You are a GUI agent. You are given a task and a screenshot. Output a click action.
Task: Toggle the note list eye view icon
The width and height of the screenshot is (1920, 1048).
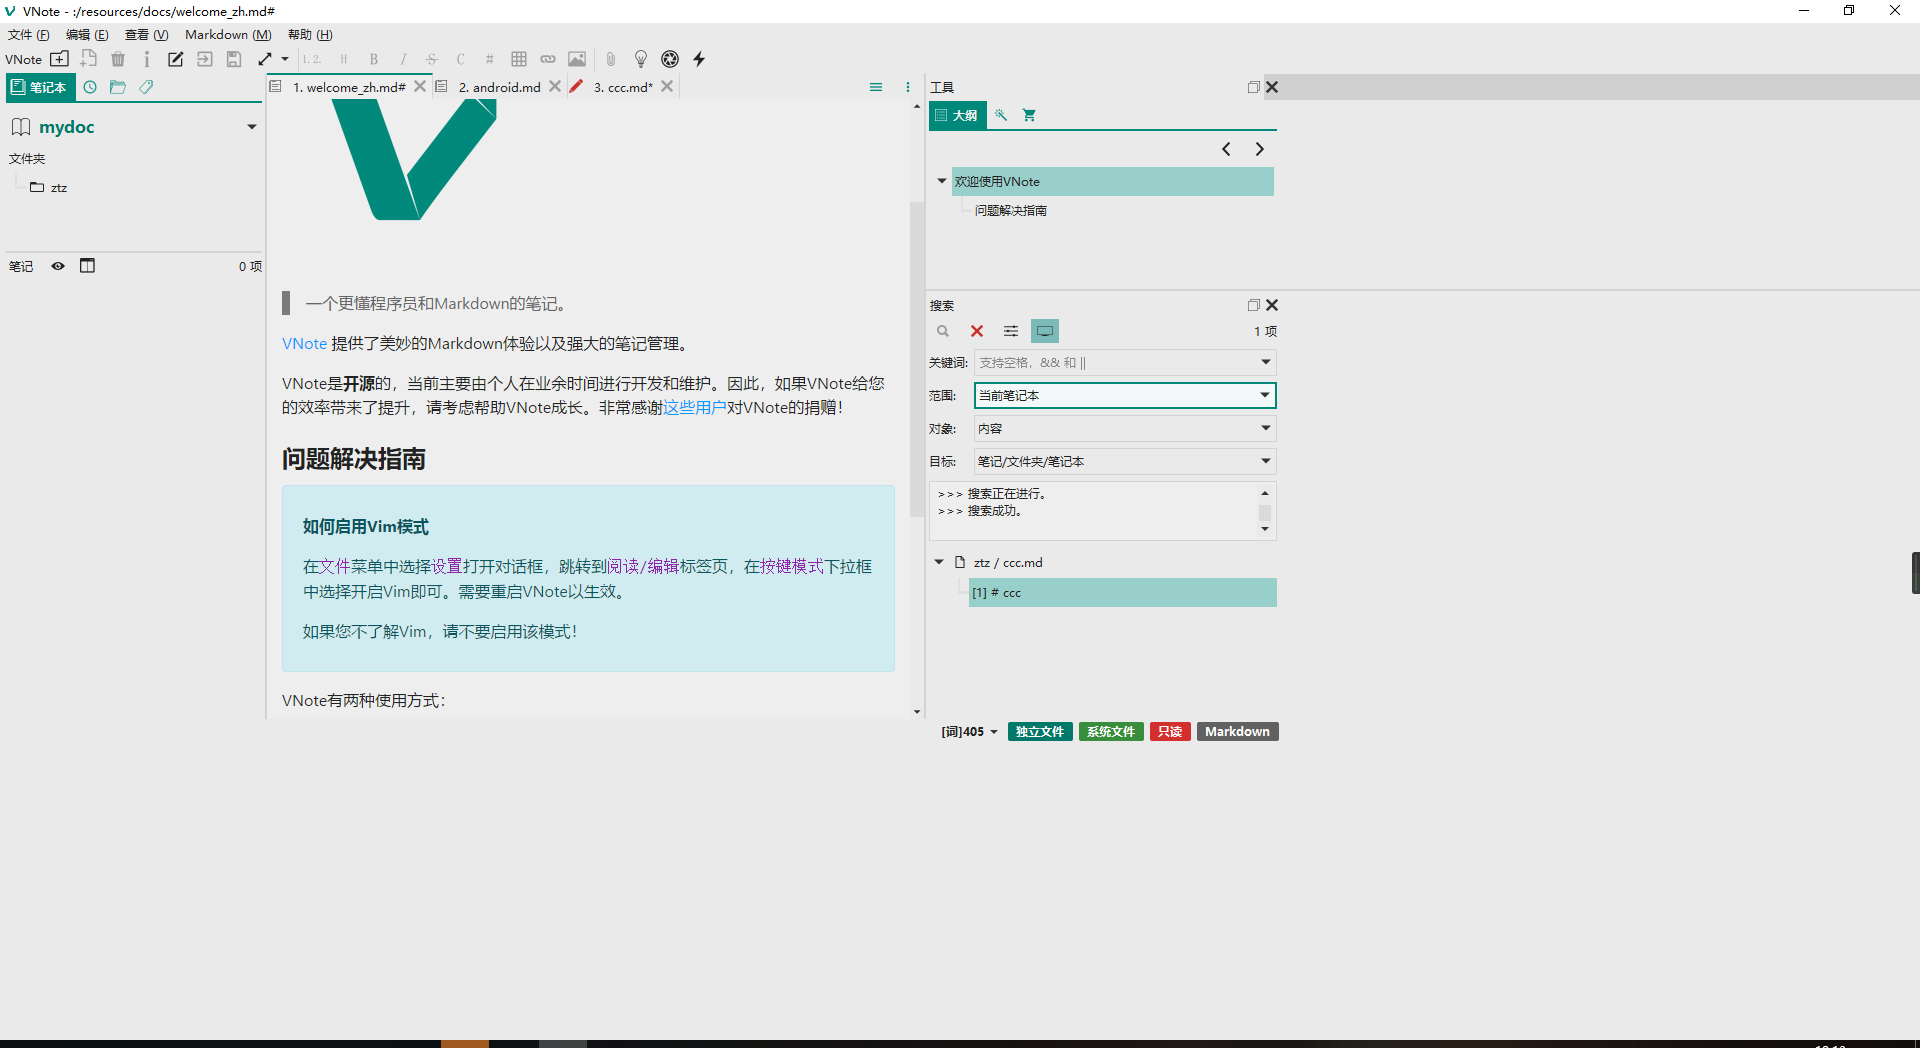click(58, 266)
